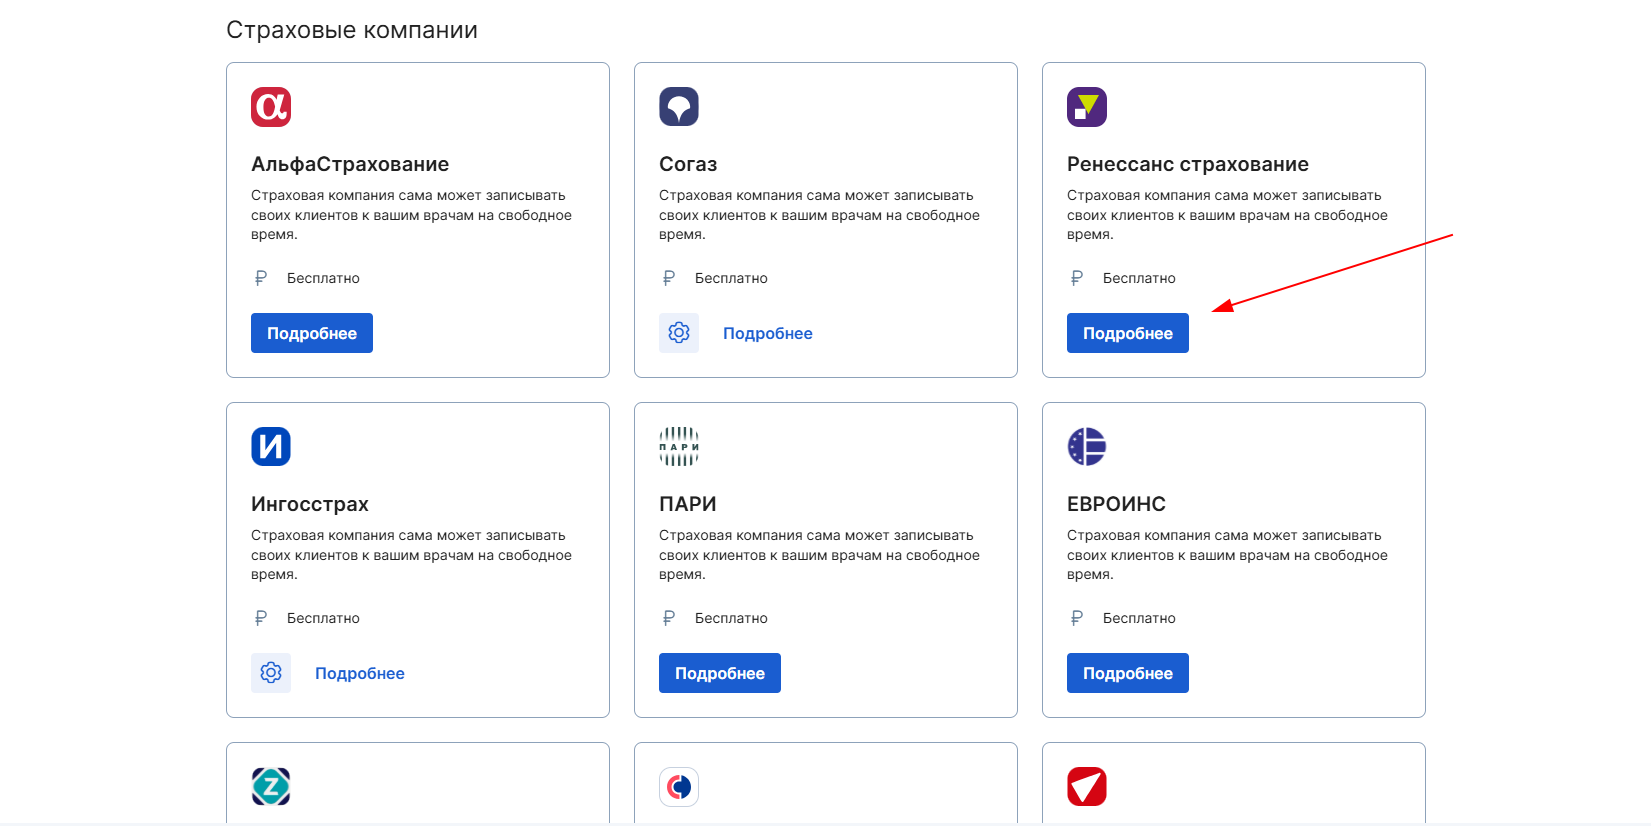The image size is (1651, 826).
Task: Open settings gear on Ингосстрах card
Action: (271, 673)
